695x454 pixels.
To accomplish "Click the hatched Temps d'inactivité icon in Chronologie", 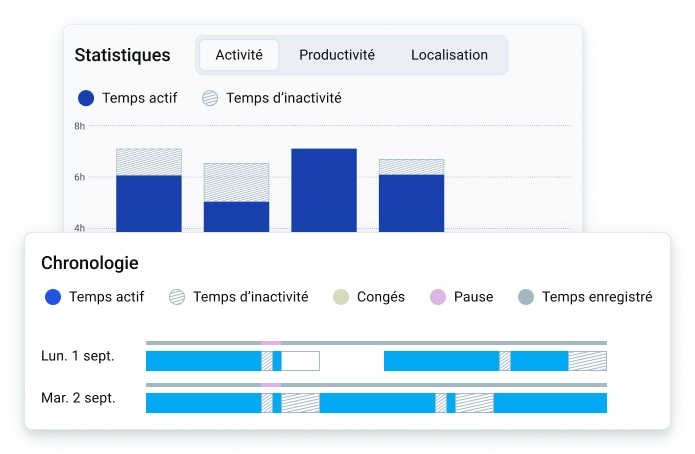I will tap(177, 297).
